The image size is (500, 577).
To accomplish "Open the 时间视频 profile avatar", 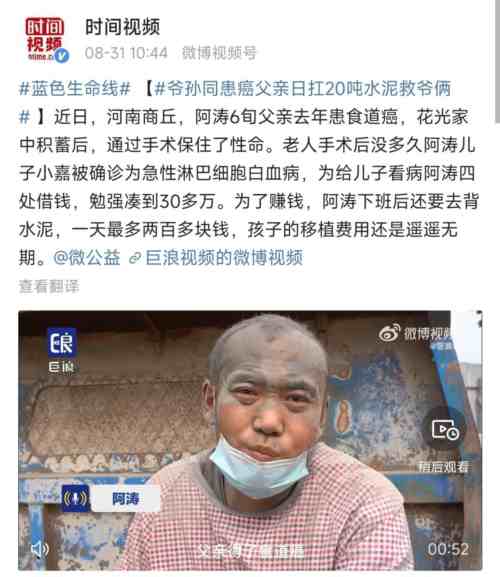I will tap(45, 39).
